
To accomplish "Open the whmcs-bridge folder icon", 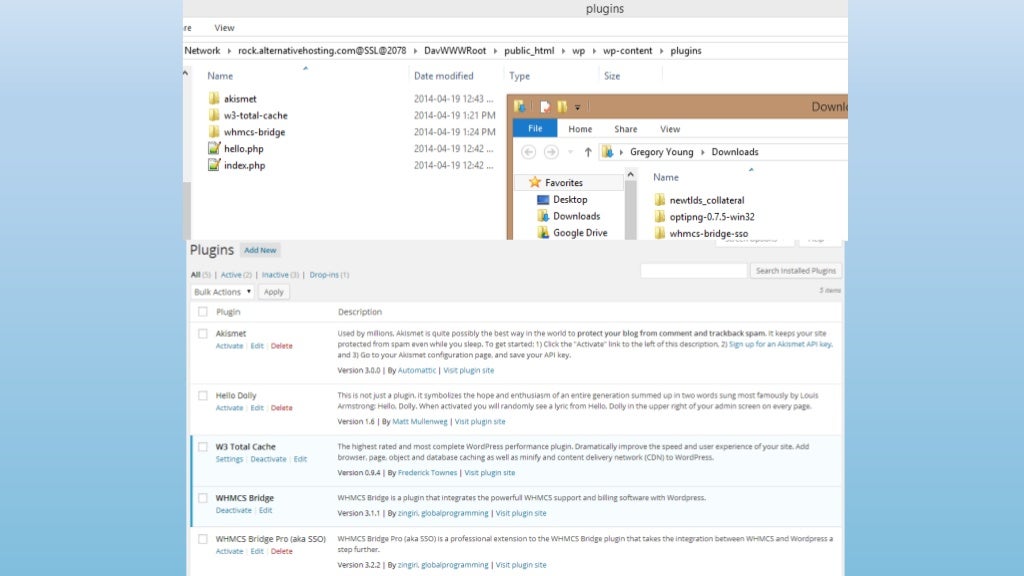I will coord(214,132).
